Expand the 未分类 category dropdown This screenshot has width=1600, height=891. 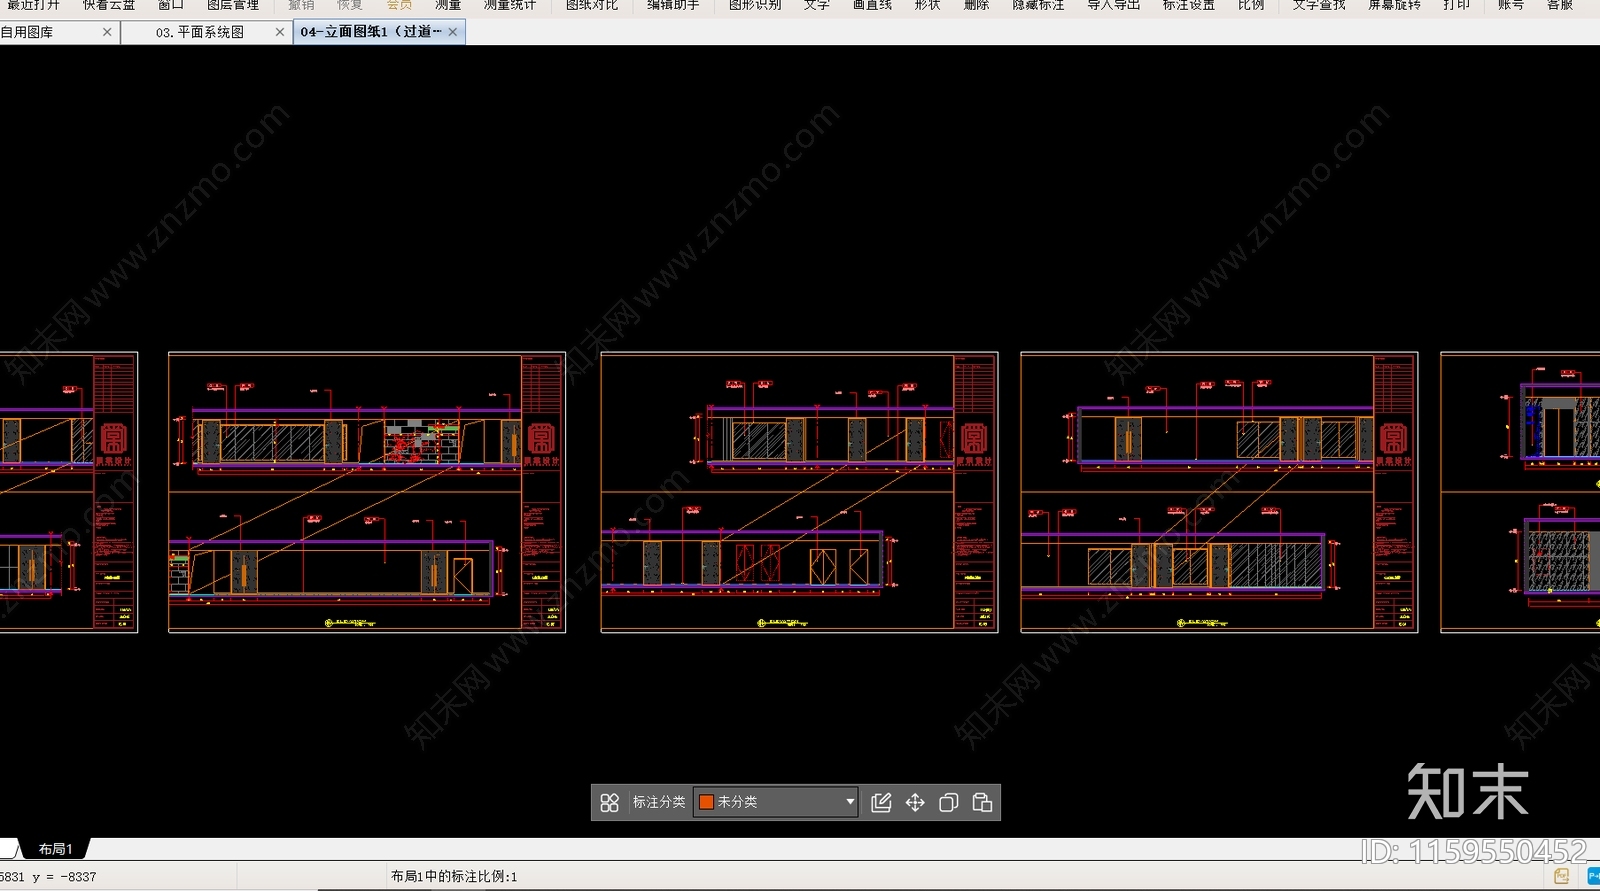[850, 802]
